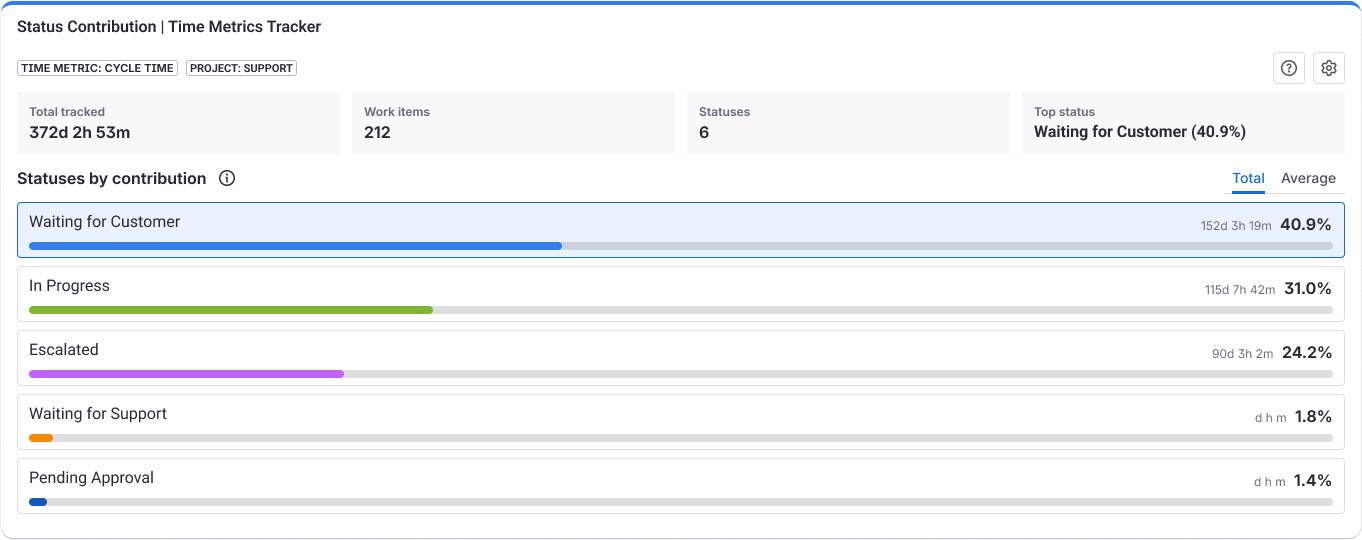1362x540 pixels.
Task: Click the Statuses by contribution heading
Action: pyautogui.click(x=111, y=178)
